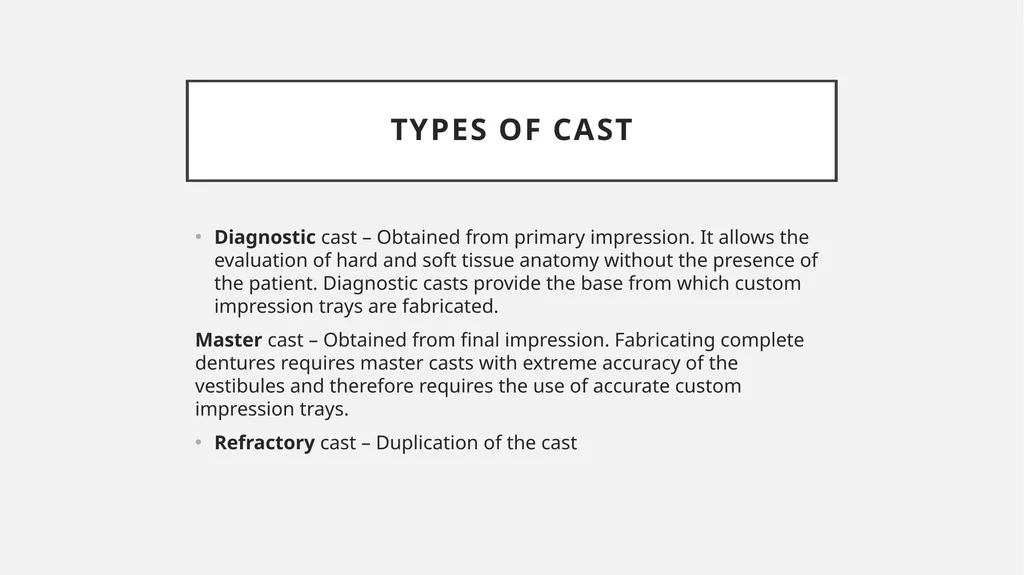Select the bold word Master

pyautogui.click(x=229, y=340)
